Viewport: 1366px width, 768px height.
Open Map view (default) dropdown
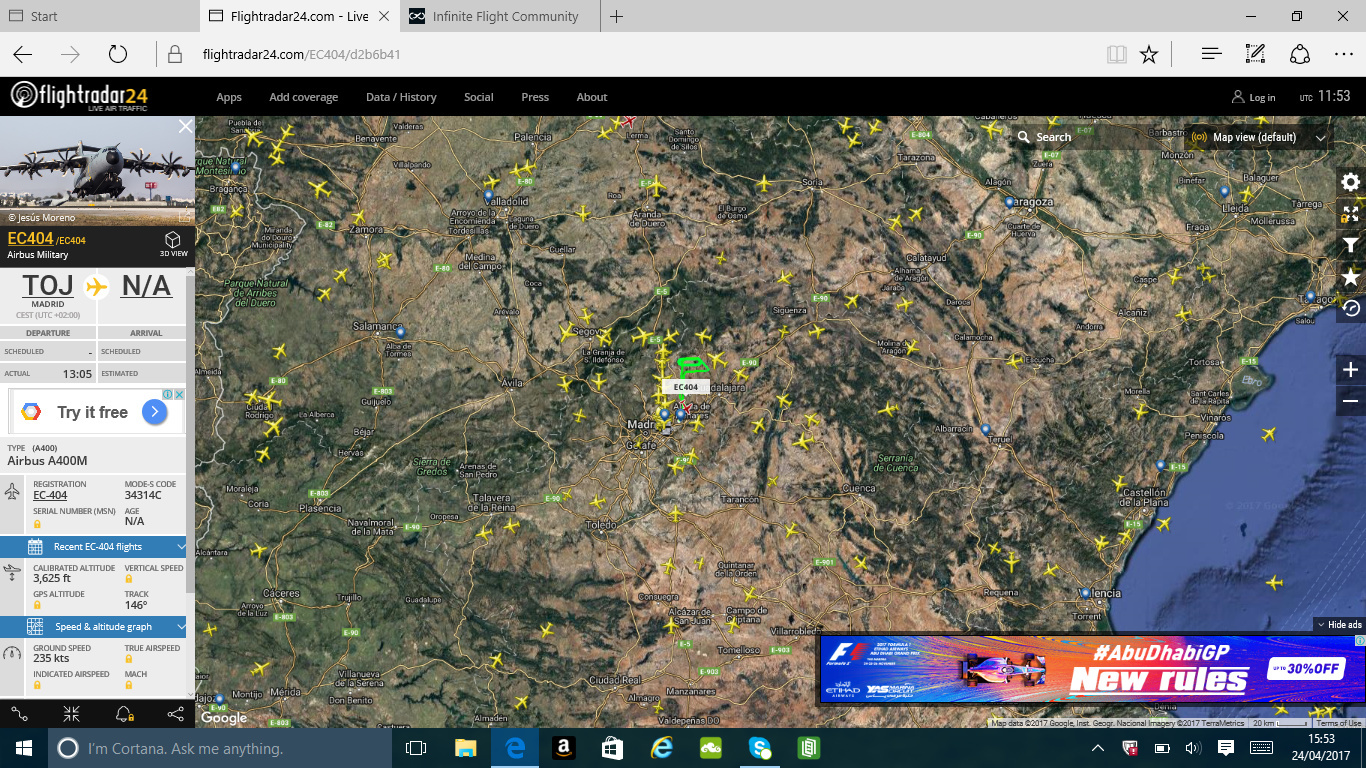(x=1258, y=137)
